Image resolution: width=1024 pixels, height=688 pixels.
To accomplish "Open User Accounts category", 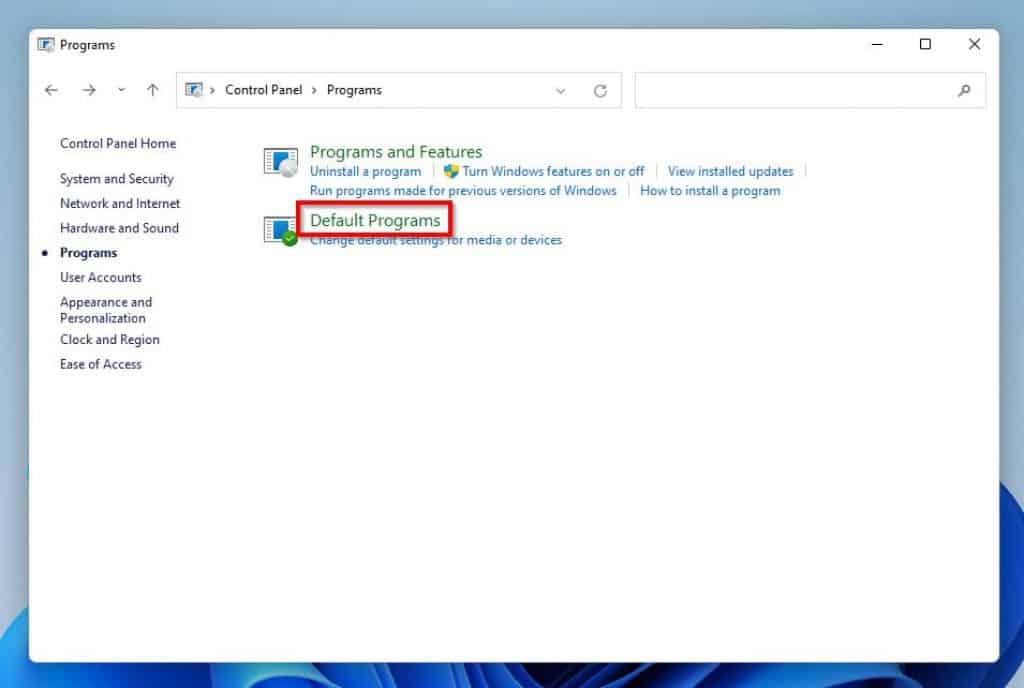I will click(101, 277).
